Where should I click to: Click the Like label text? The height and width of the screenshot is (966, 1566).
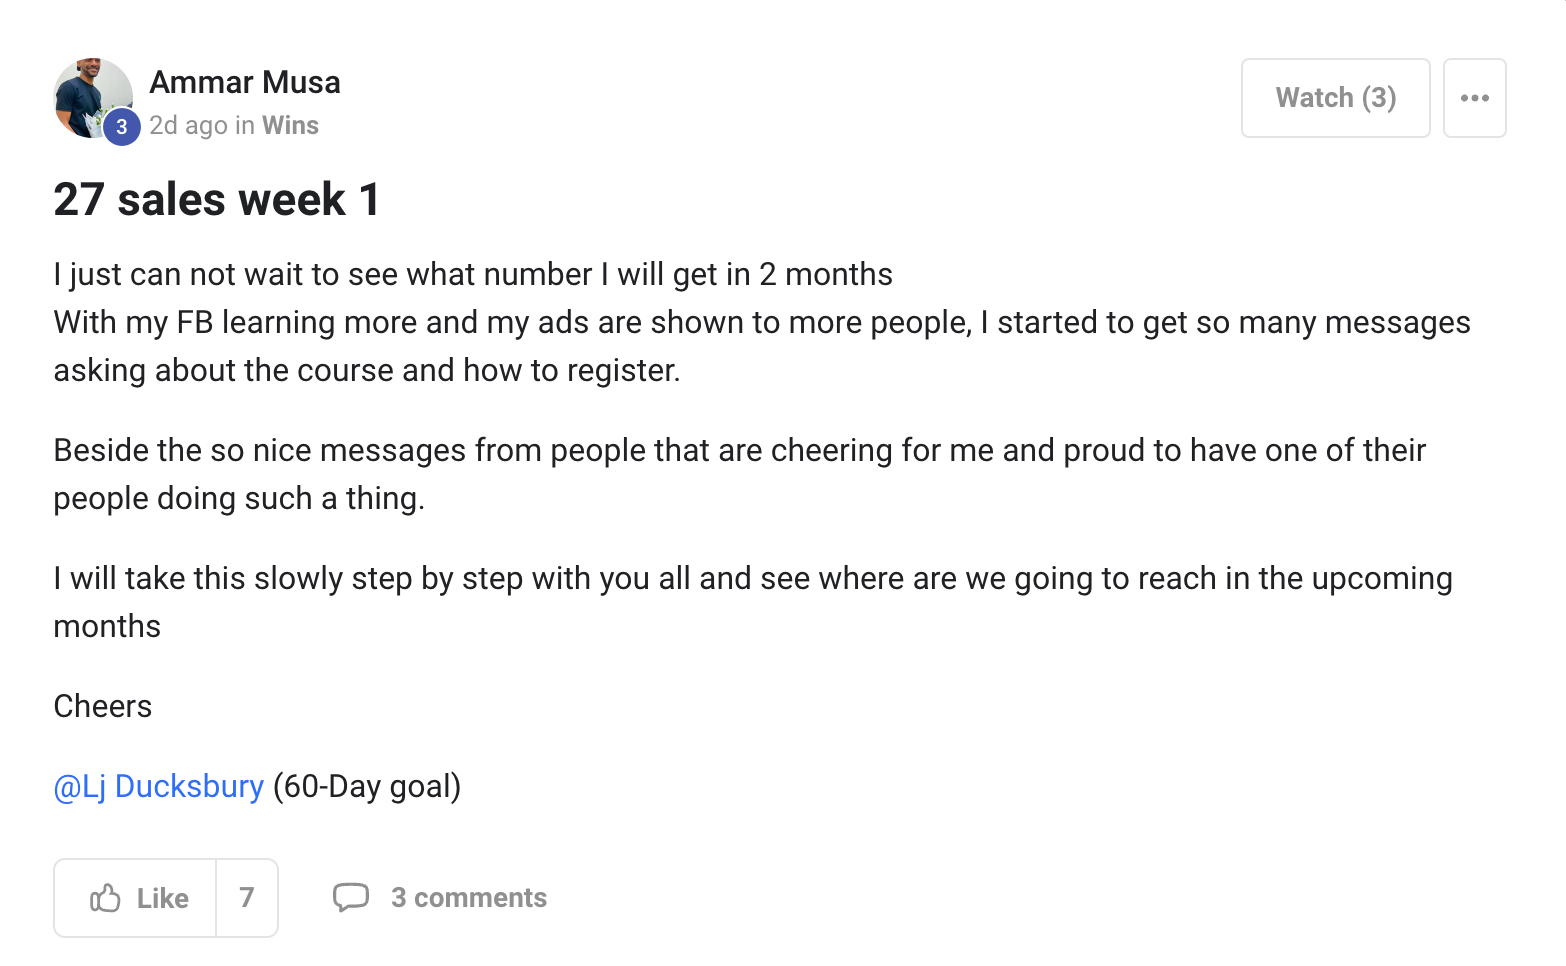coord(162,898)
